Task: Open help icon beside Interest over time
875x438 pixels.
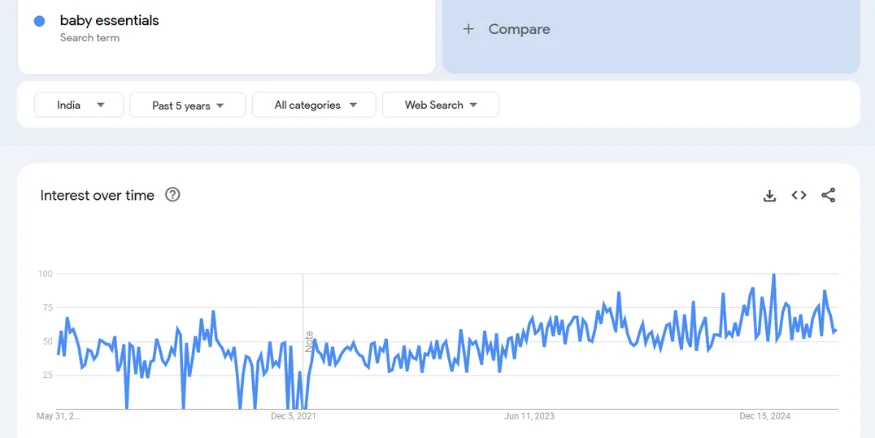Action: coord(172,195)
